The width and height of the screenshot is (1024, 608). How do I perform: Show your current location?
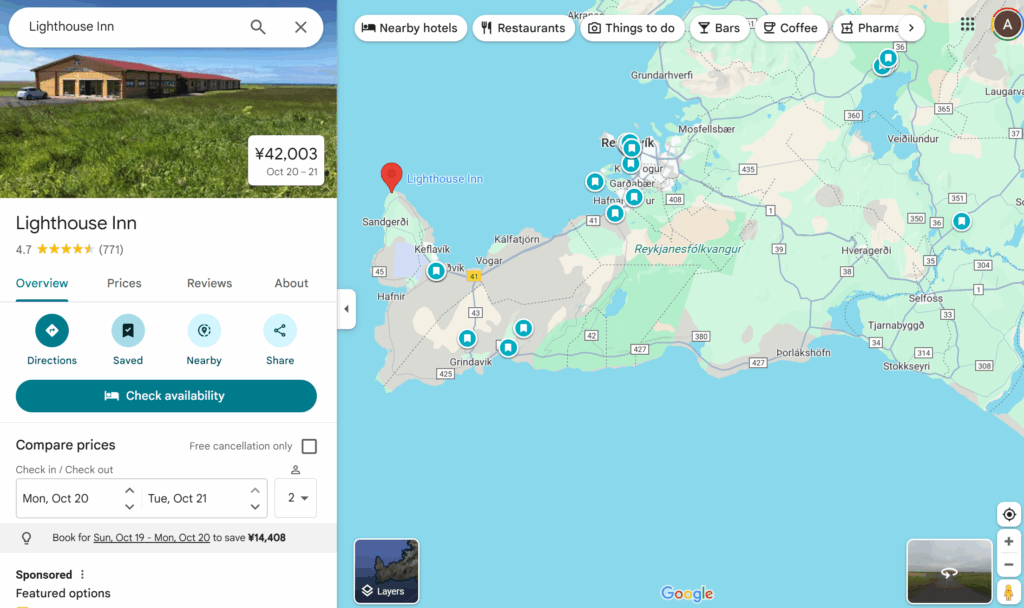click(1009, 515)
